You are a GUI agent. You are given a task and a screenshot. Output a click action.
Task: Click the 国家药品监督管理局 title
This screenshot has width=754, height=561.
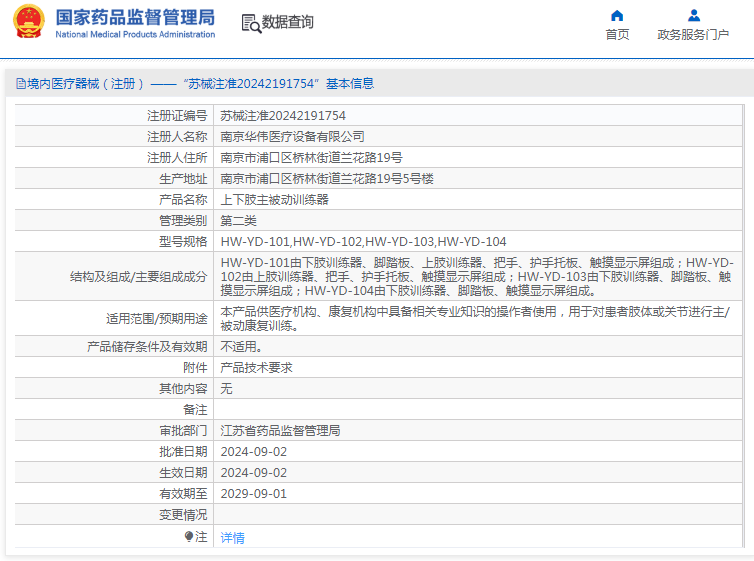pos(135,17)
